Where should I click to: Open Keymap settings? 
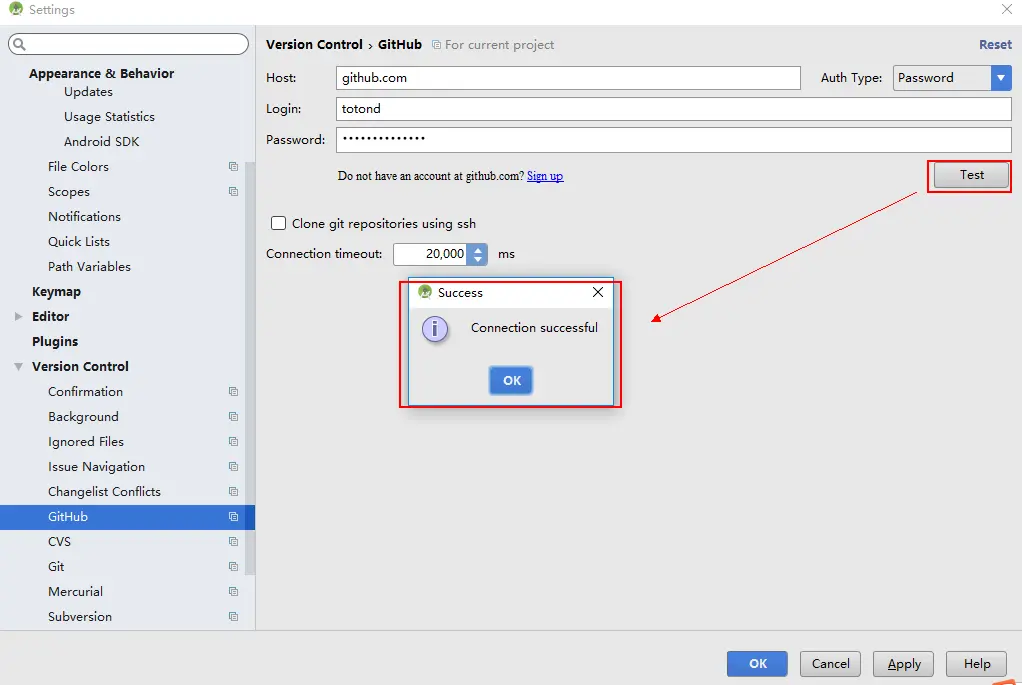pyautogui.click(x=56, y=292)
